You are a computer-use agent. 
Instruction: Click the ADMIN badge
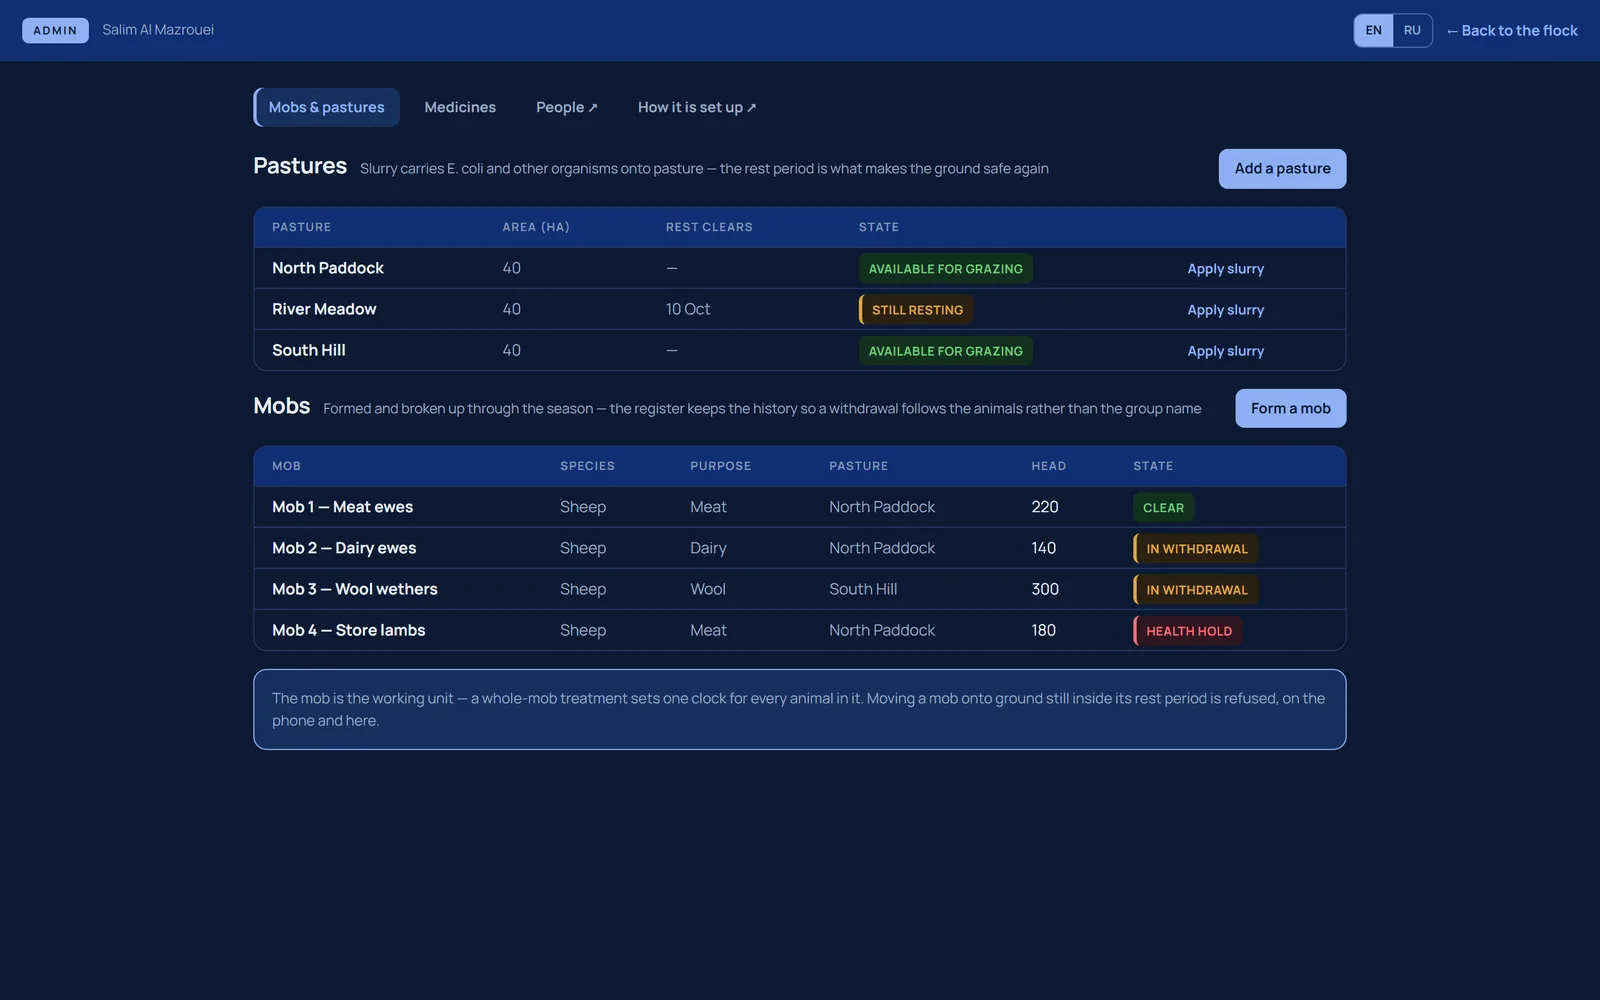point(55,30)
